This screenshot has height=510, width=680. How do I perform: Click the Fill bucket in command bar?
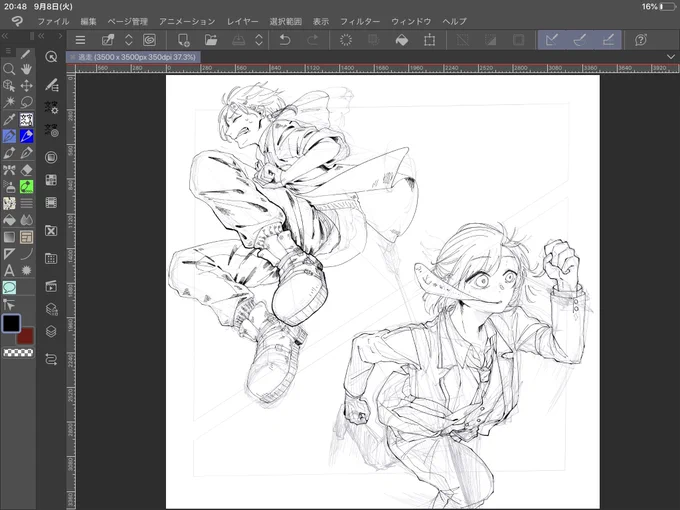402,40
